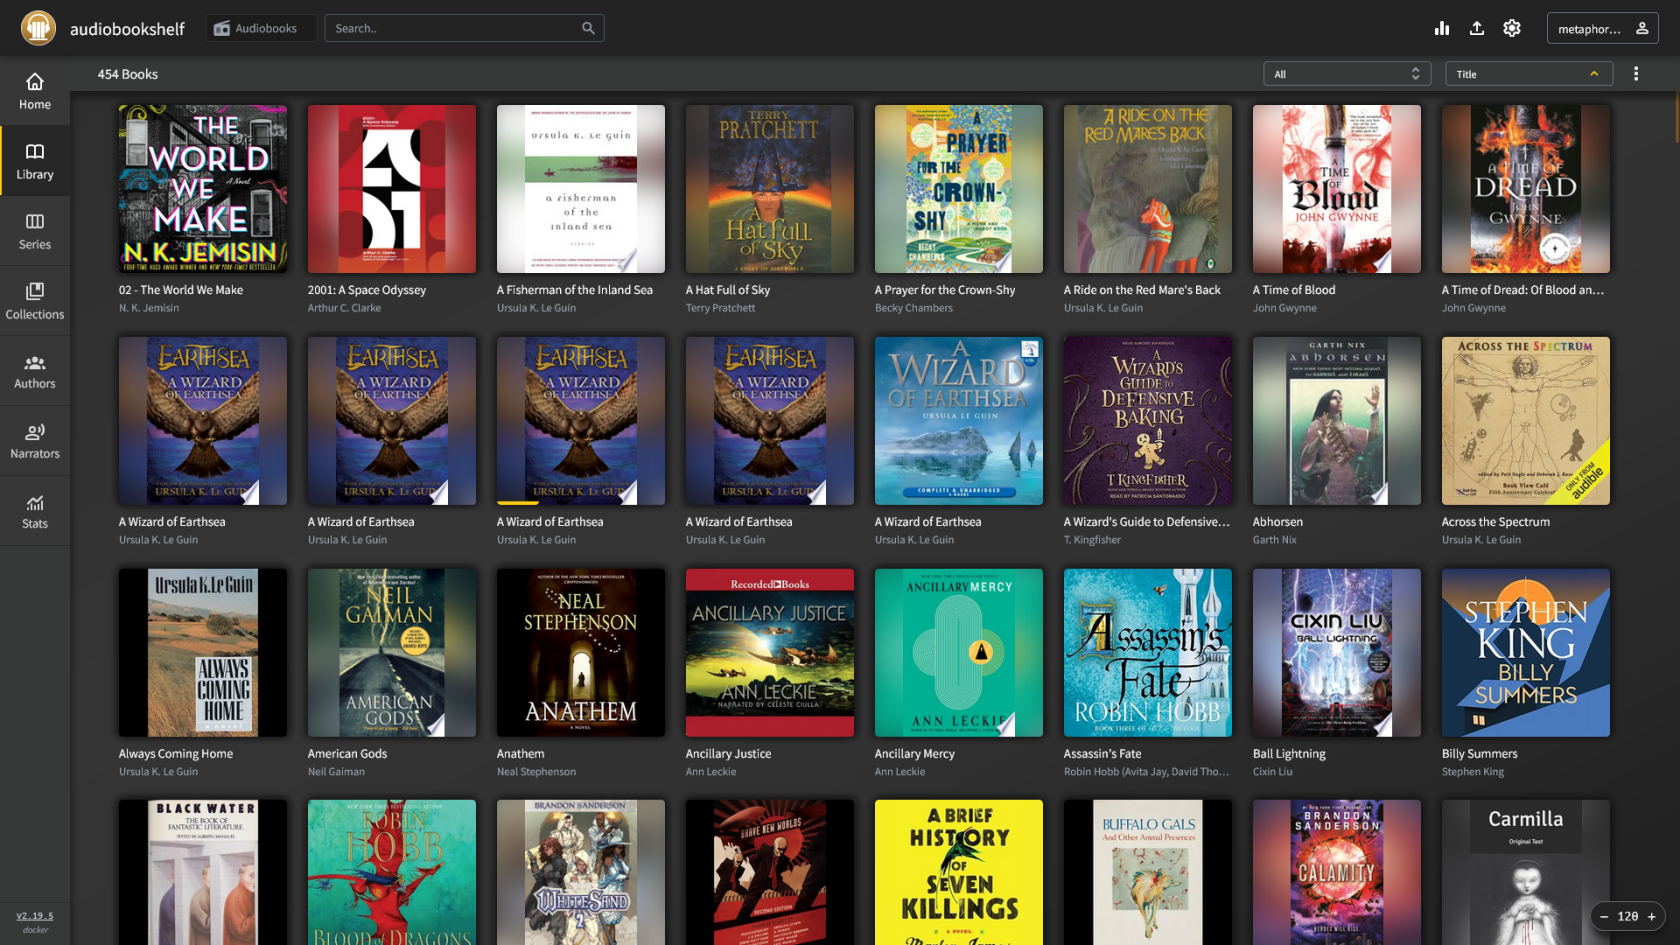Click author link N. K. Jemisin
This screenshot has height=945, width=1680.
[x=149, y=308]
